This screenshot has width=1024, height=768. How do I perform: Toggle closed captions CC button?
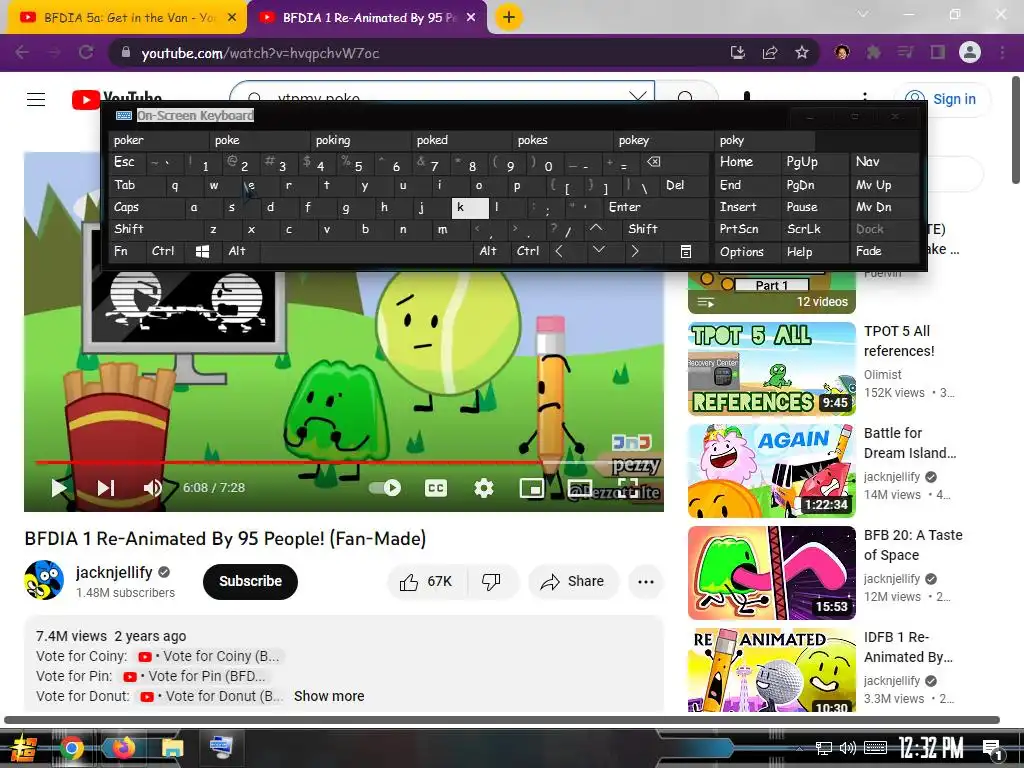tap(436, 488)
